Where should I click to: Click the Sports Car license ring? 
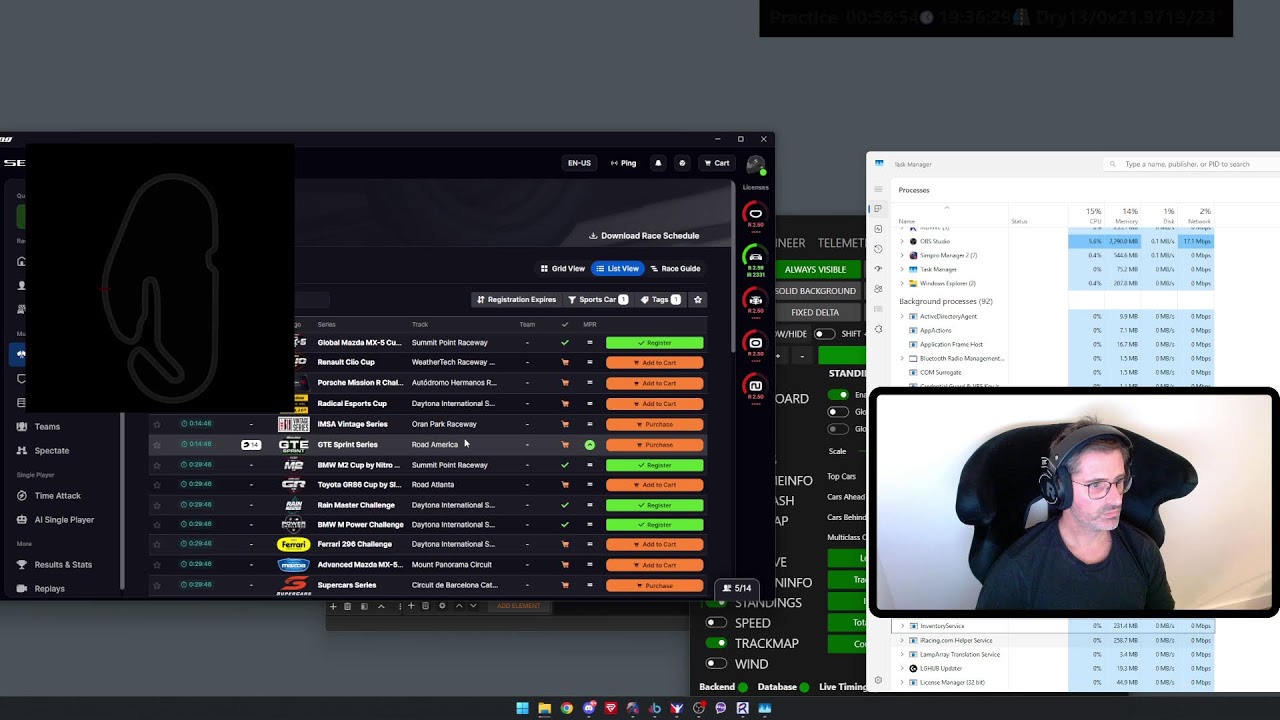point(756,257)
